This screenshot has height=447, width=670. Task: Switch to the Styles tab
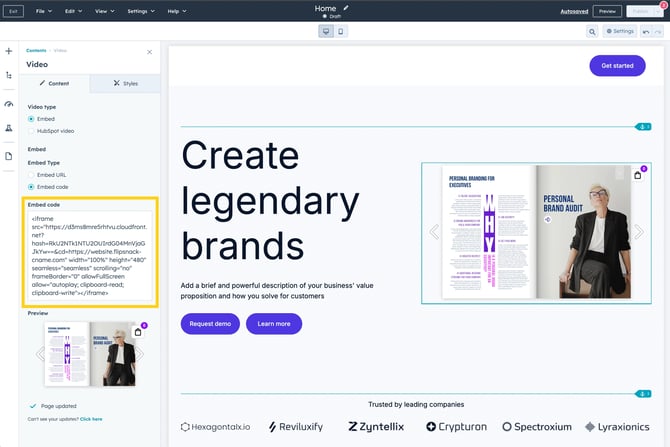125,83
